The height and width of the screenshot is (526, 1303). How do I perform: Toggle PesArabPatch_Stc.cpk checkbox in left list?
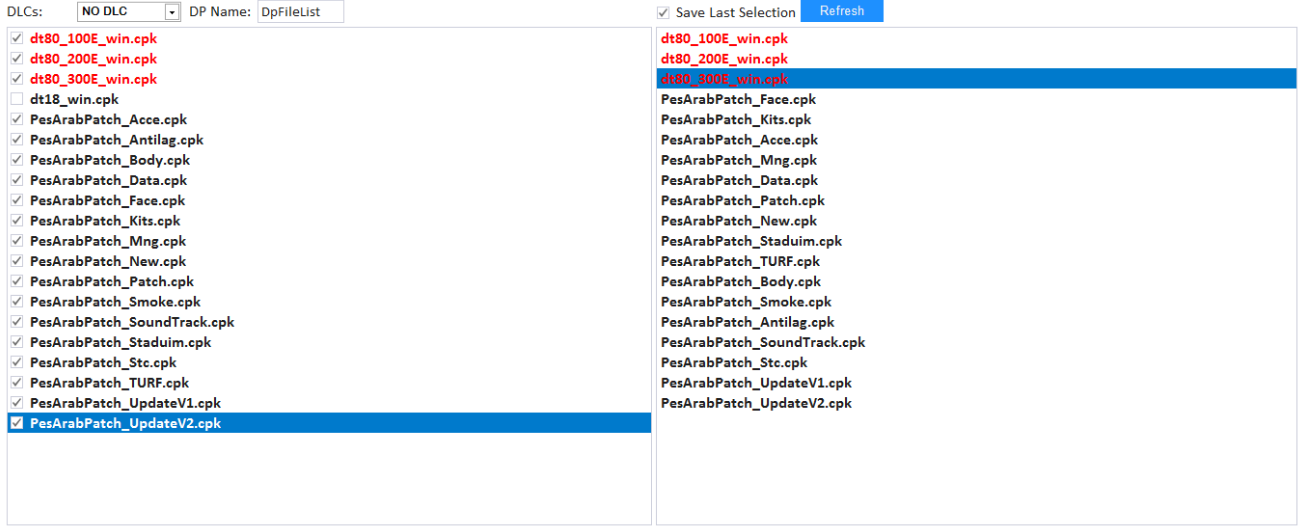pyautogui.click(x=16, y=362)
